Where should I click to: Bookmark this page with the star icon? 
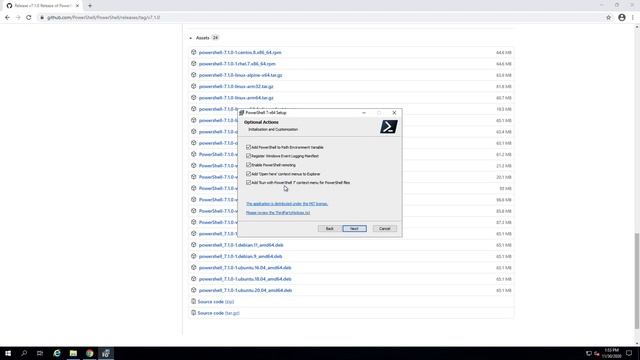point(609,18)
